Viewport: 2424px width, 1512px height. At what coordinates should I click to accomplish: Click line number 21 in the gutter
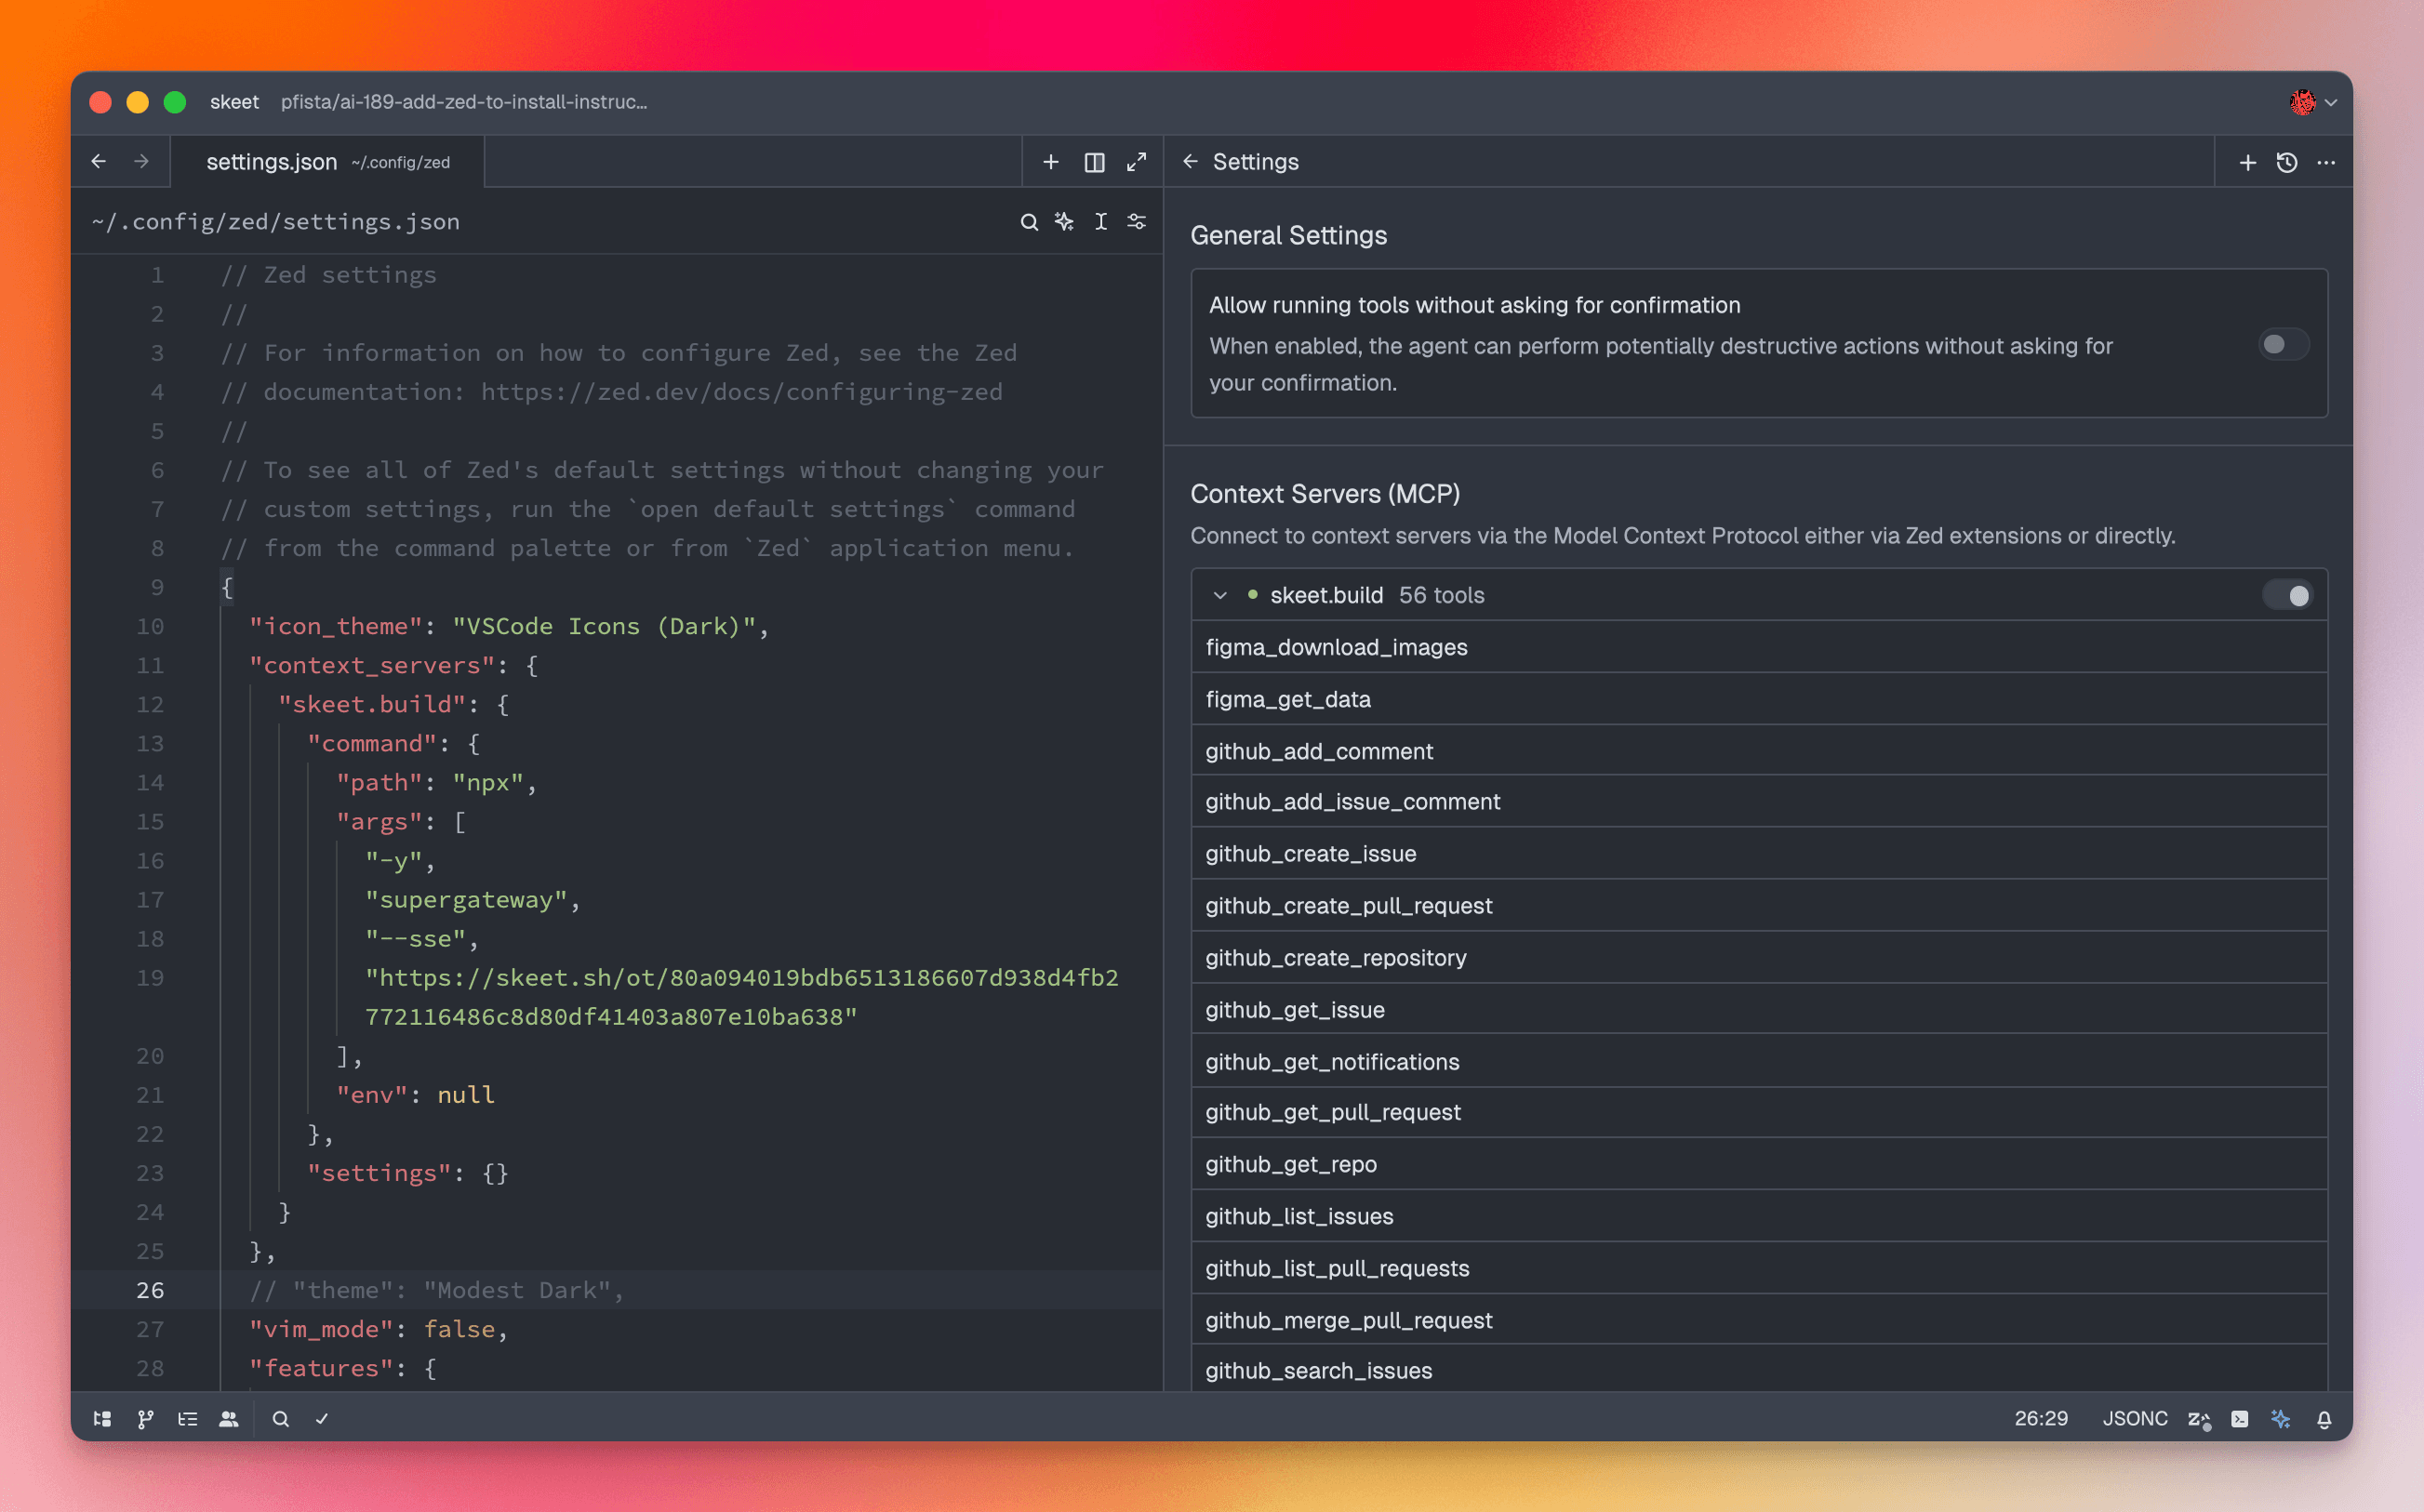150,1095
